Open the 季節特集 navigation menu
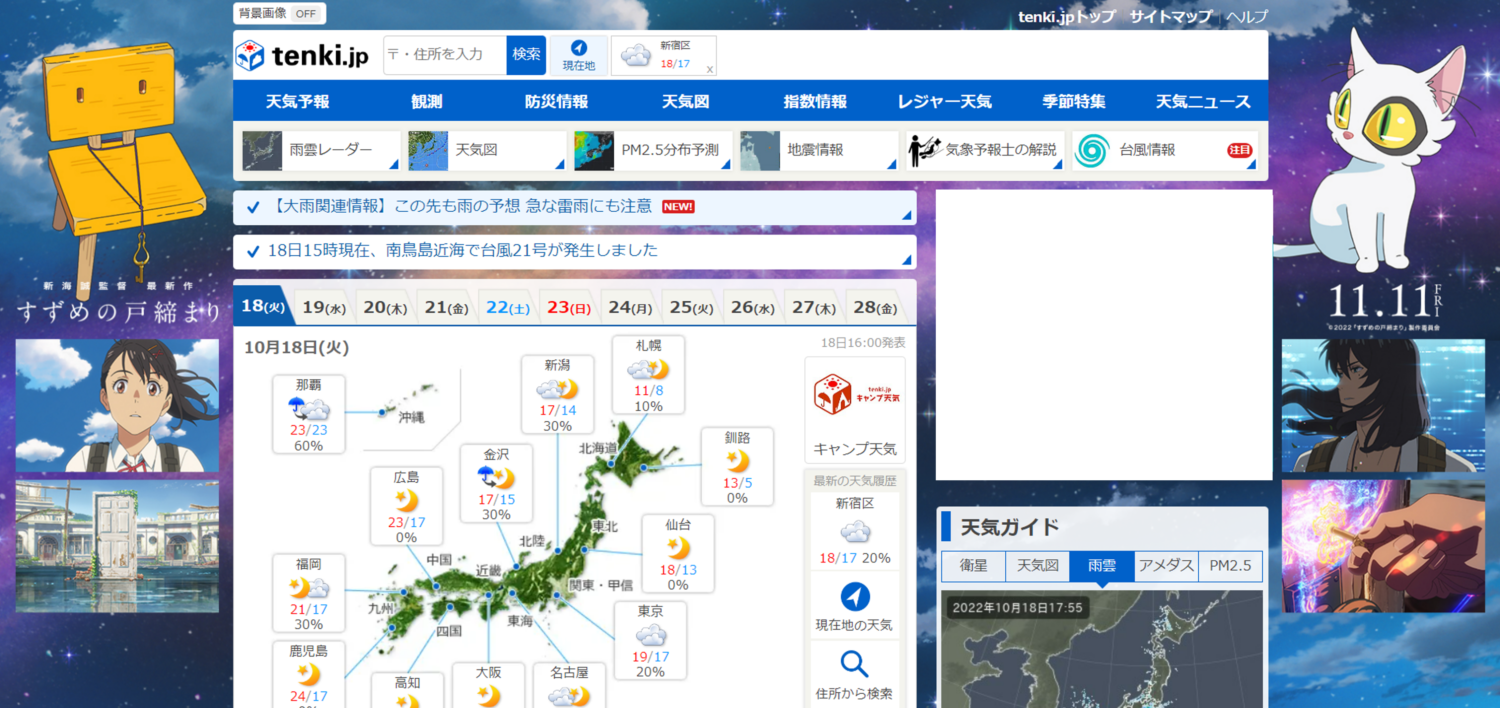The image size is (1500, 708). 1074,101
